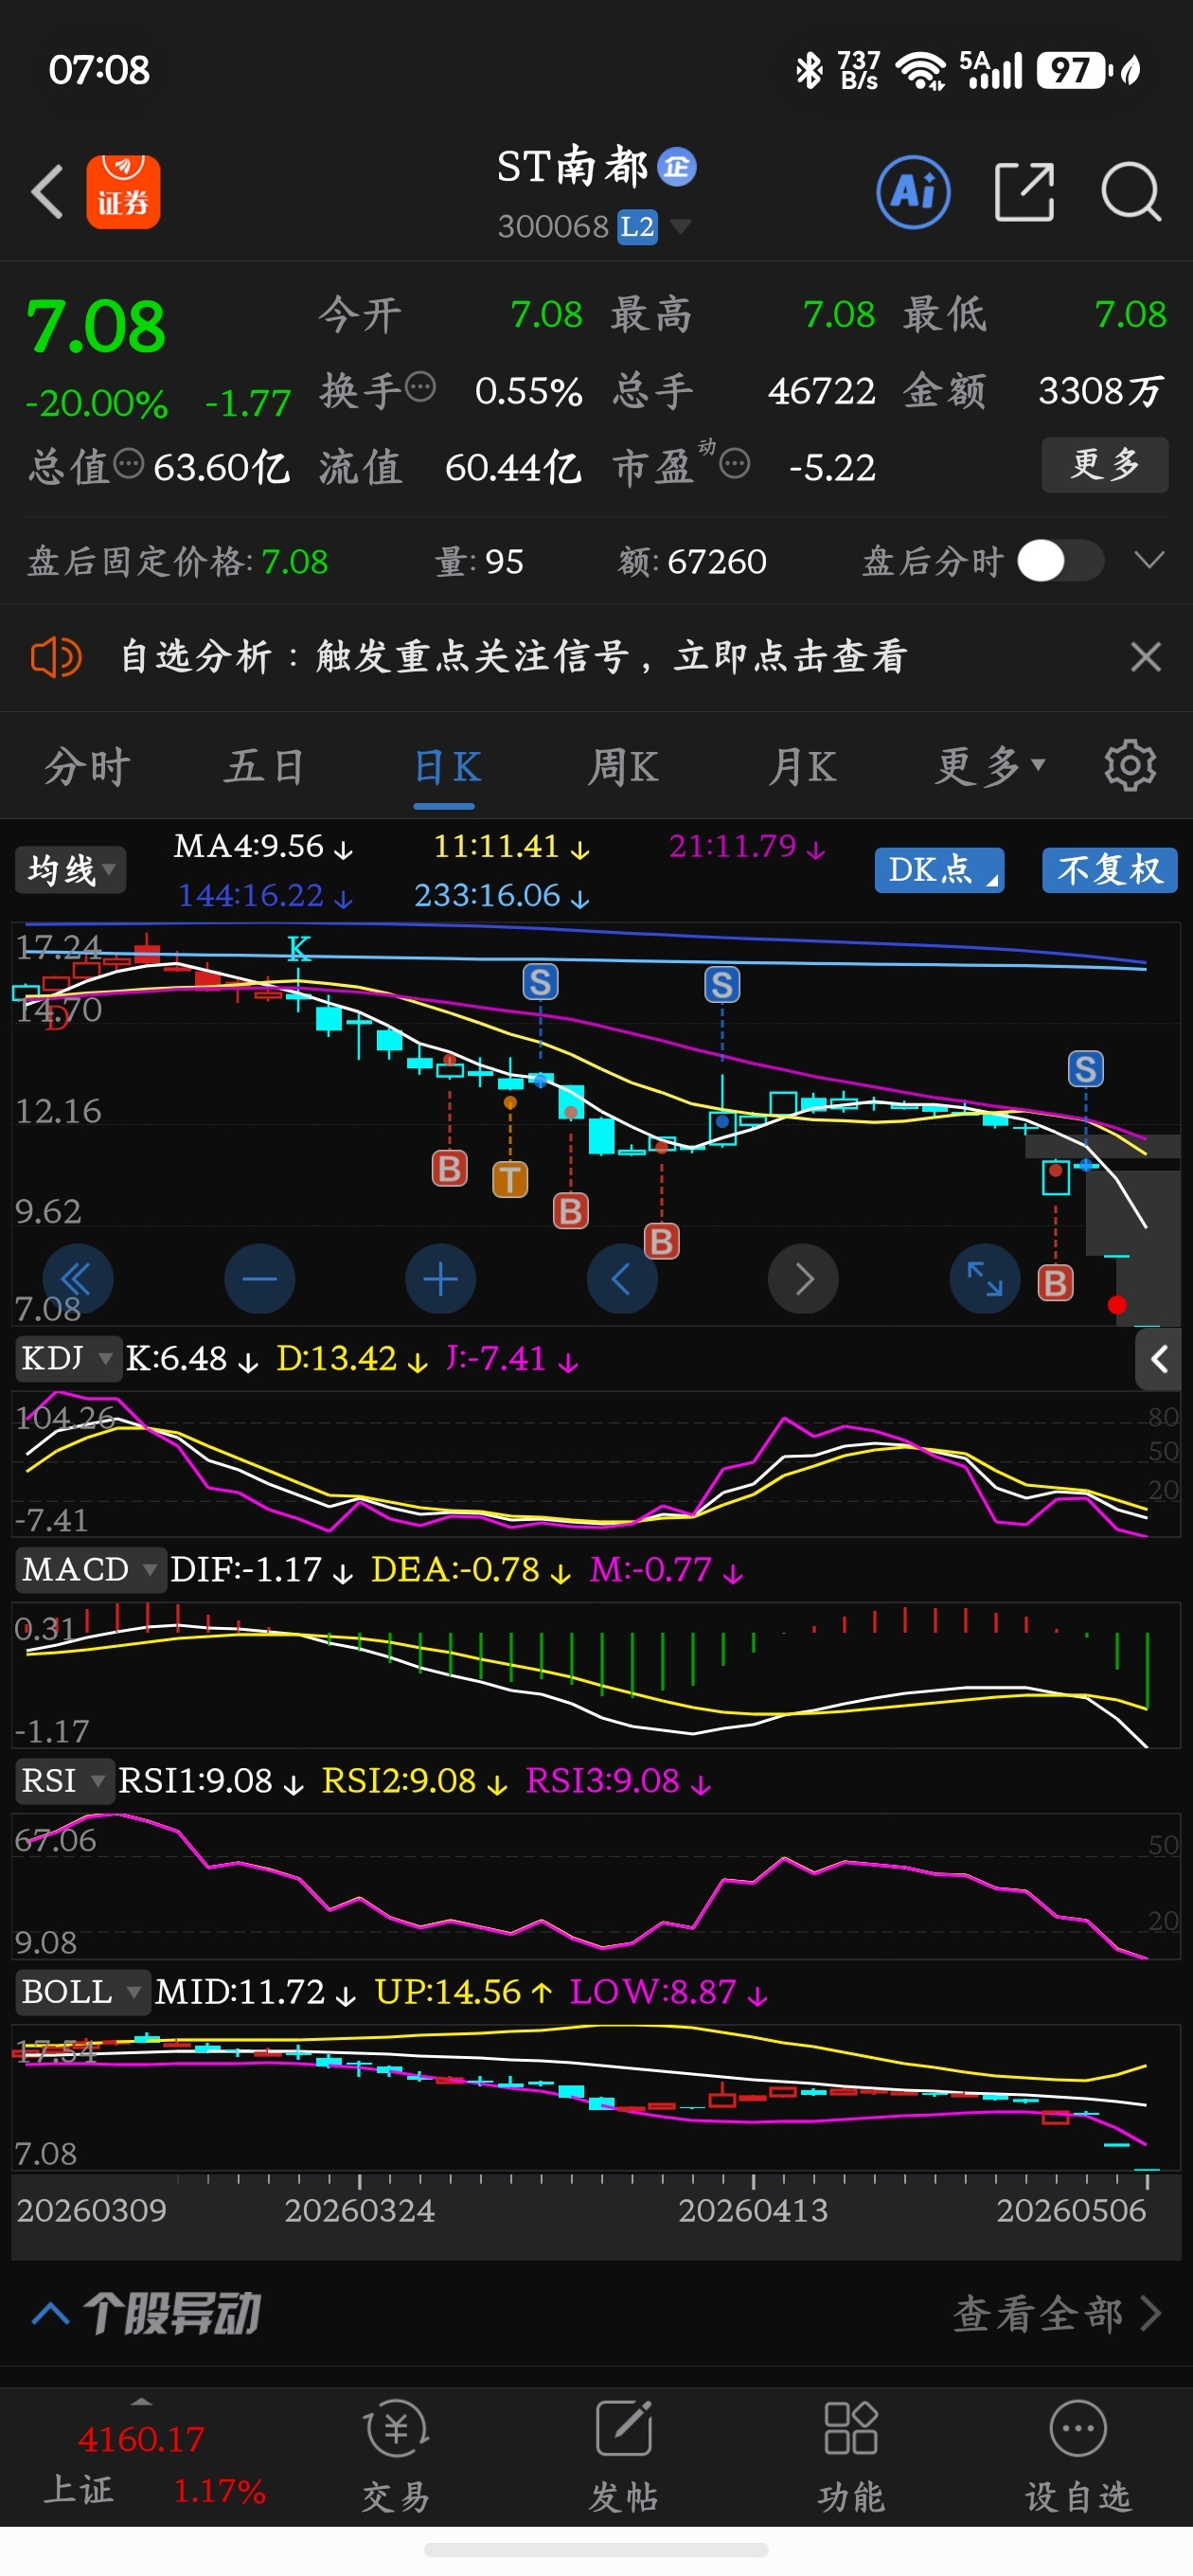The width and height of the screenshot is (1193, 2576).
Task: Dismiss the 自选分析 notification banner
Action: (1146, 657)
